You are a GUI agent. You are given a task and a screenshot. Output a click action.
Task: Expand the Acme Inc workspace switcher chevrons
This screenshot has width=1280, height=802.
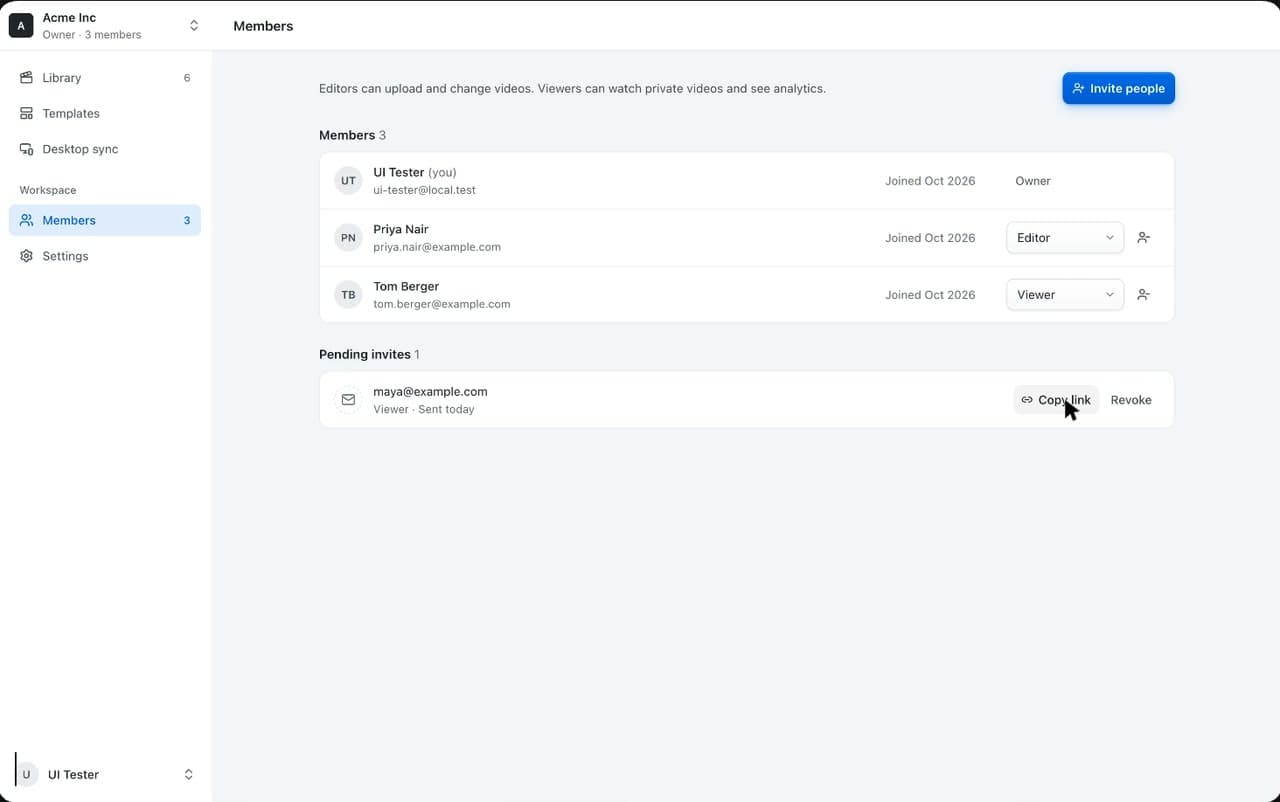[x=194, y=25]
